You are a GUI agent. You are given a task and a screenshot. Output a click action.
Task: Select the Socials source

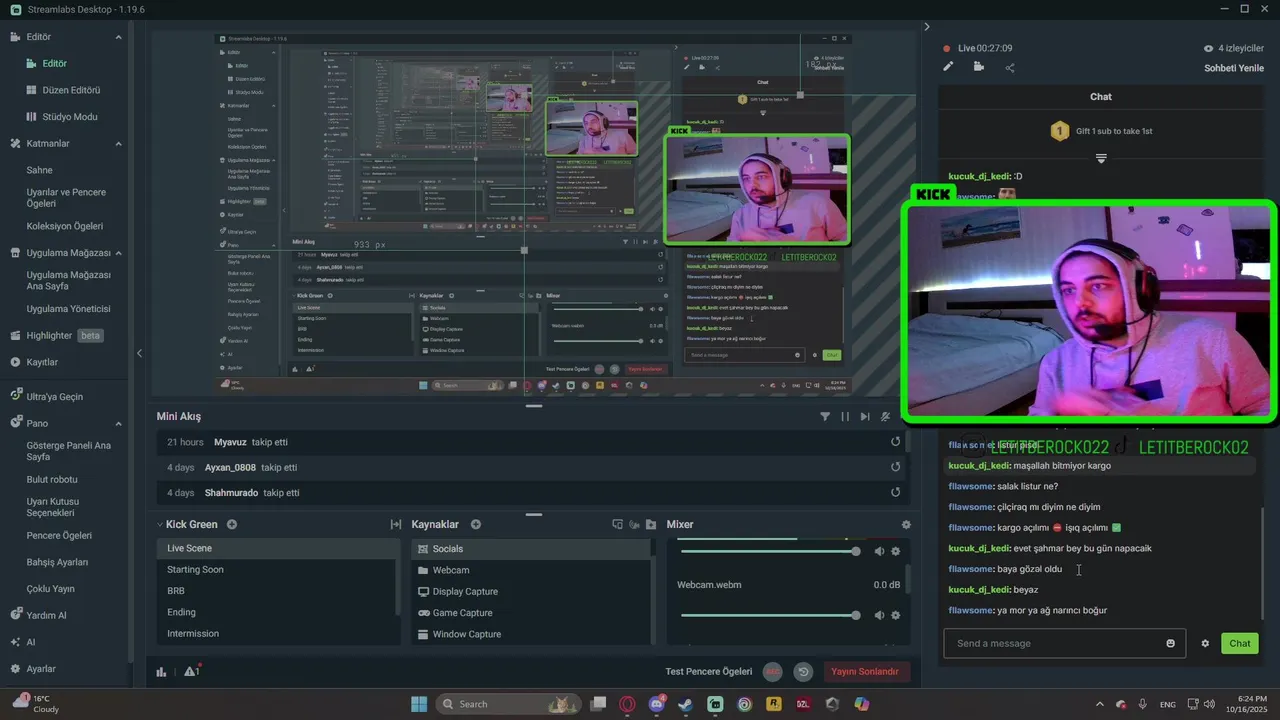coord(530,549)
